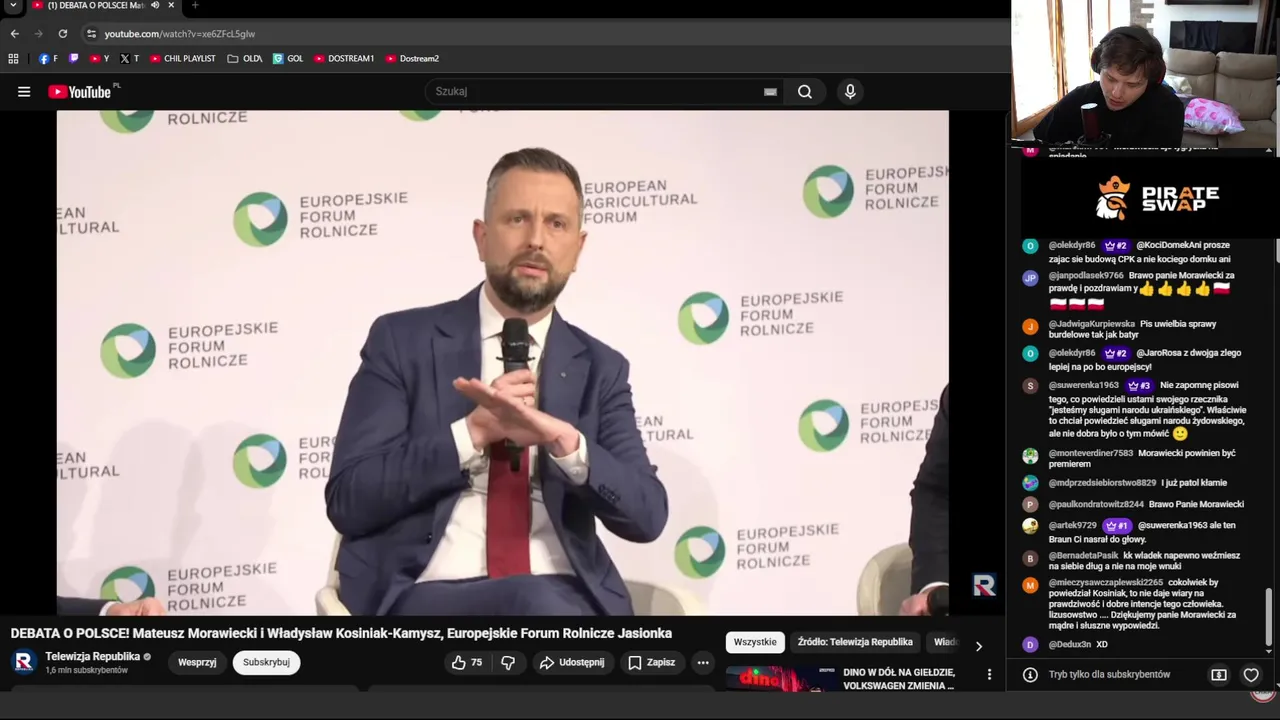
Task: Select the Źródło: Telewizja Republika chip
Action: [x=855, y=642]
